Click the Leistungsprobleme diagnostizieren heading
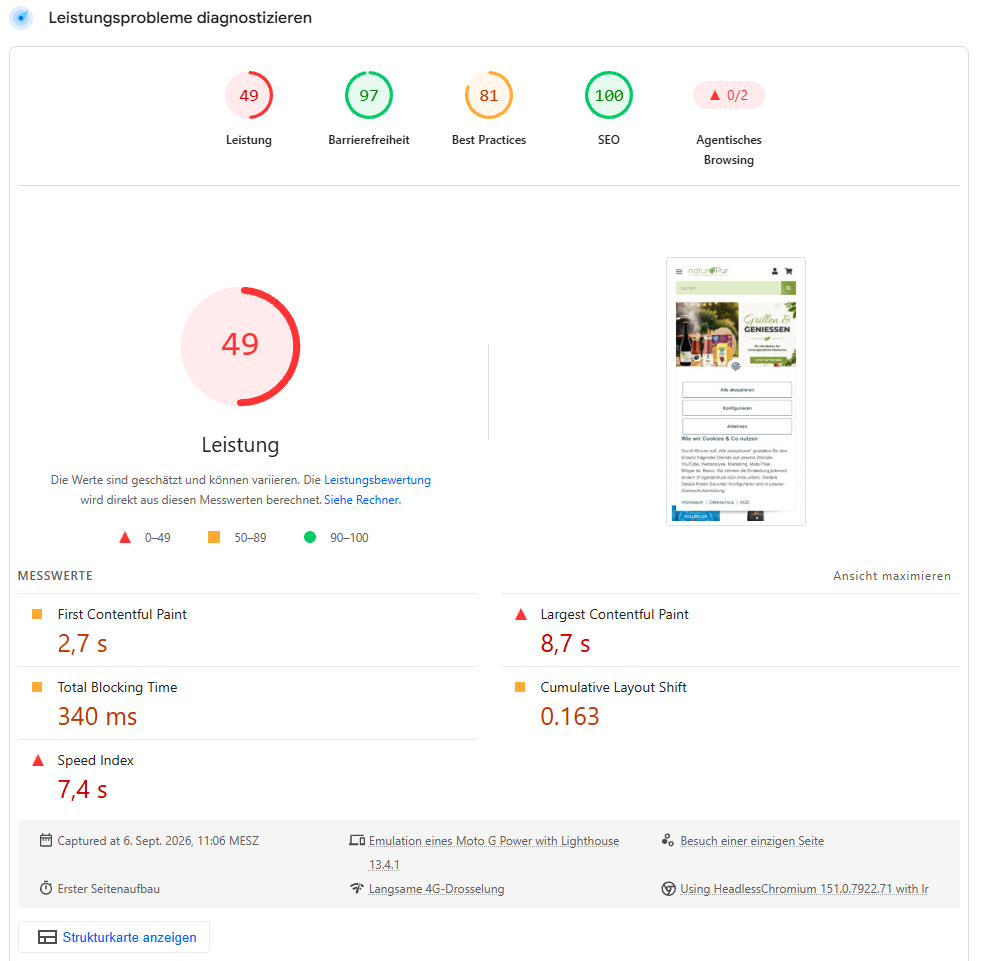Screen dimensions: 981x961 pyautogui.click(x=180, y=18)
